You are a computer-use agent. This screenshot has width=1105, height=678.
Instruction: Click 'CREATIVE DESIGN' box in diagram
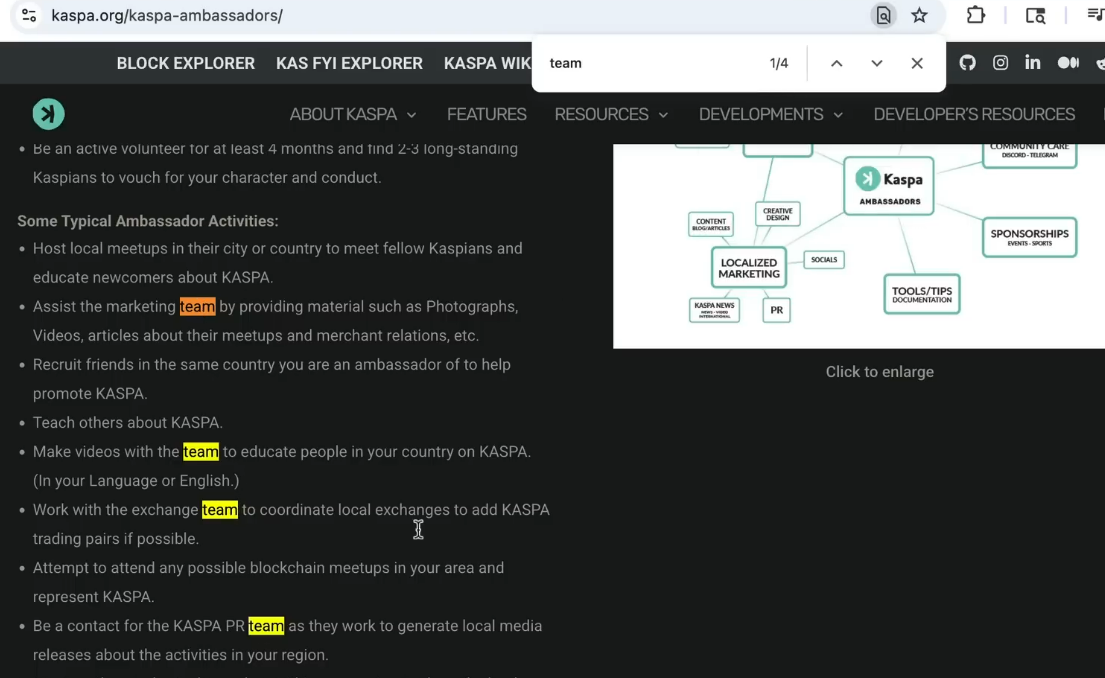pos(777,214)
